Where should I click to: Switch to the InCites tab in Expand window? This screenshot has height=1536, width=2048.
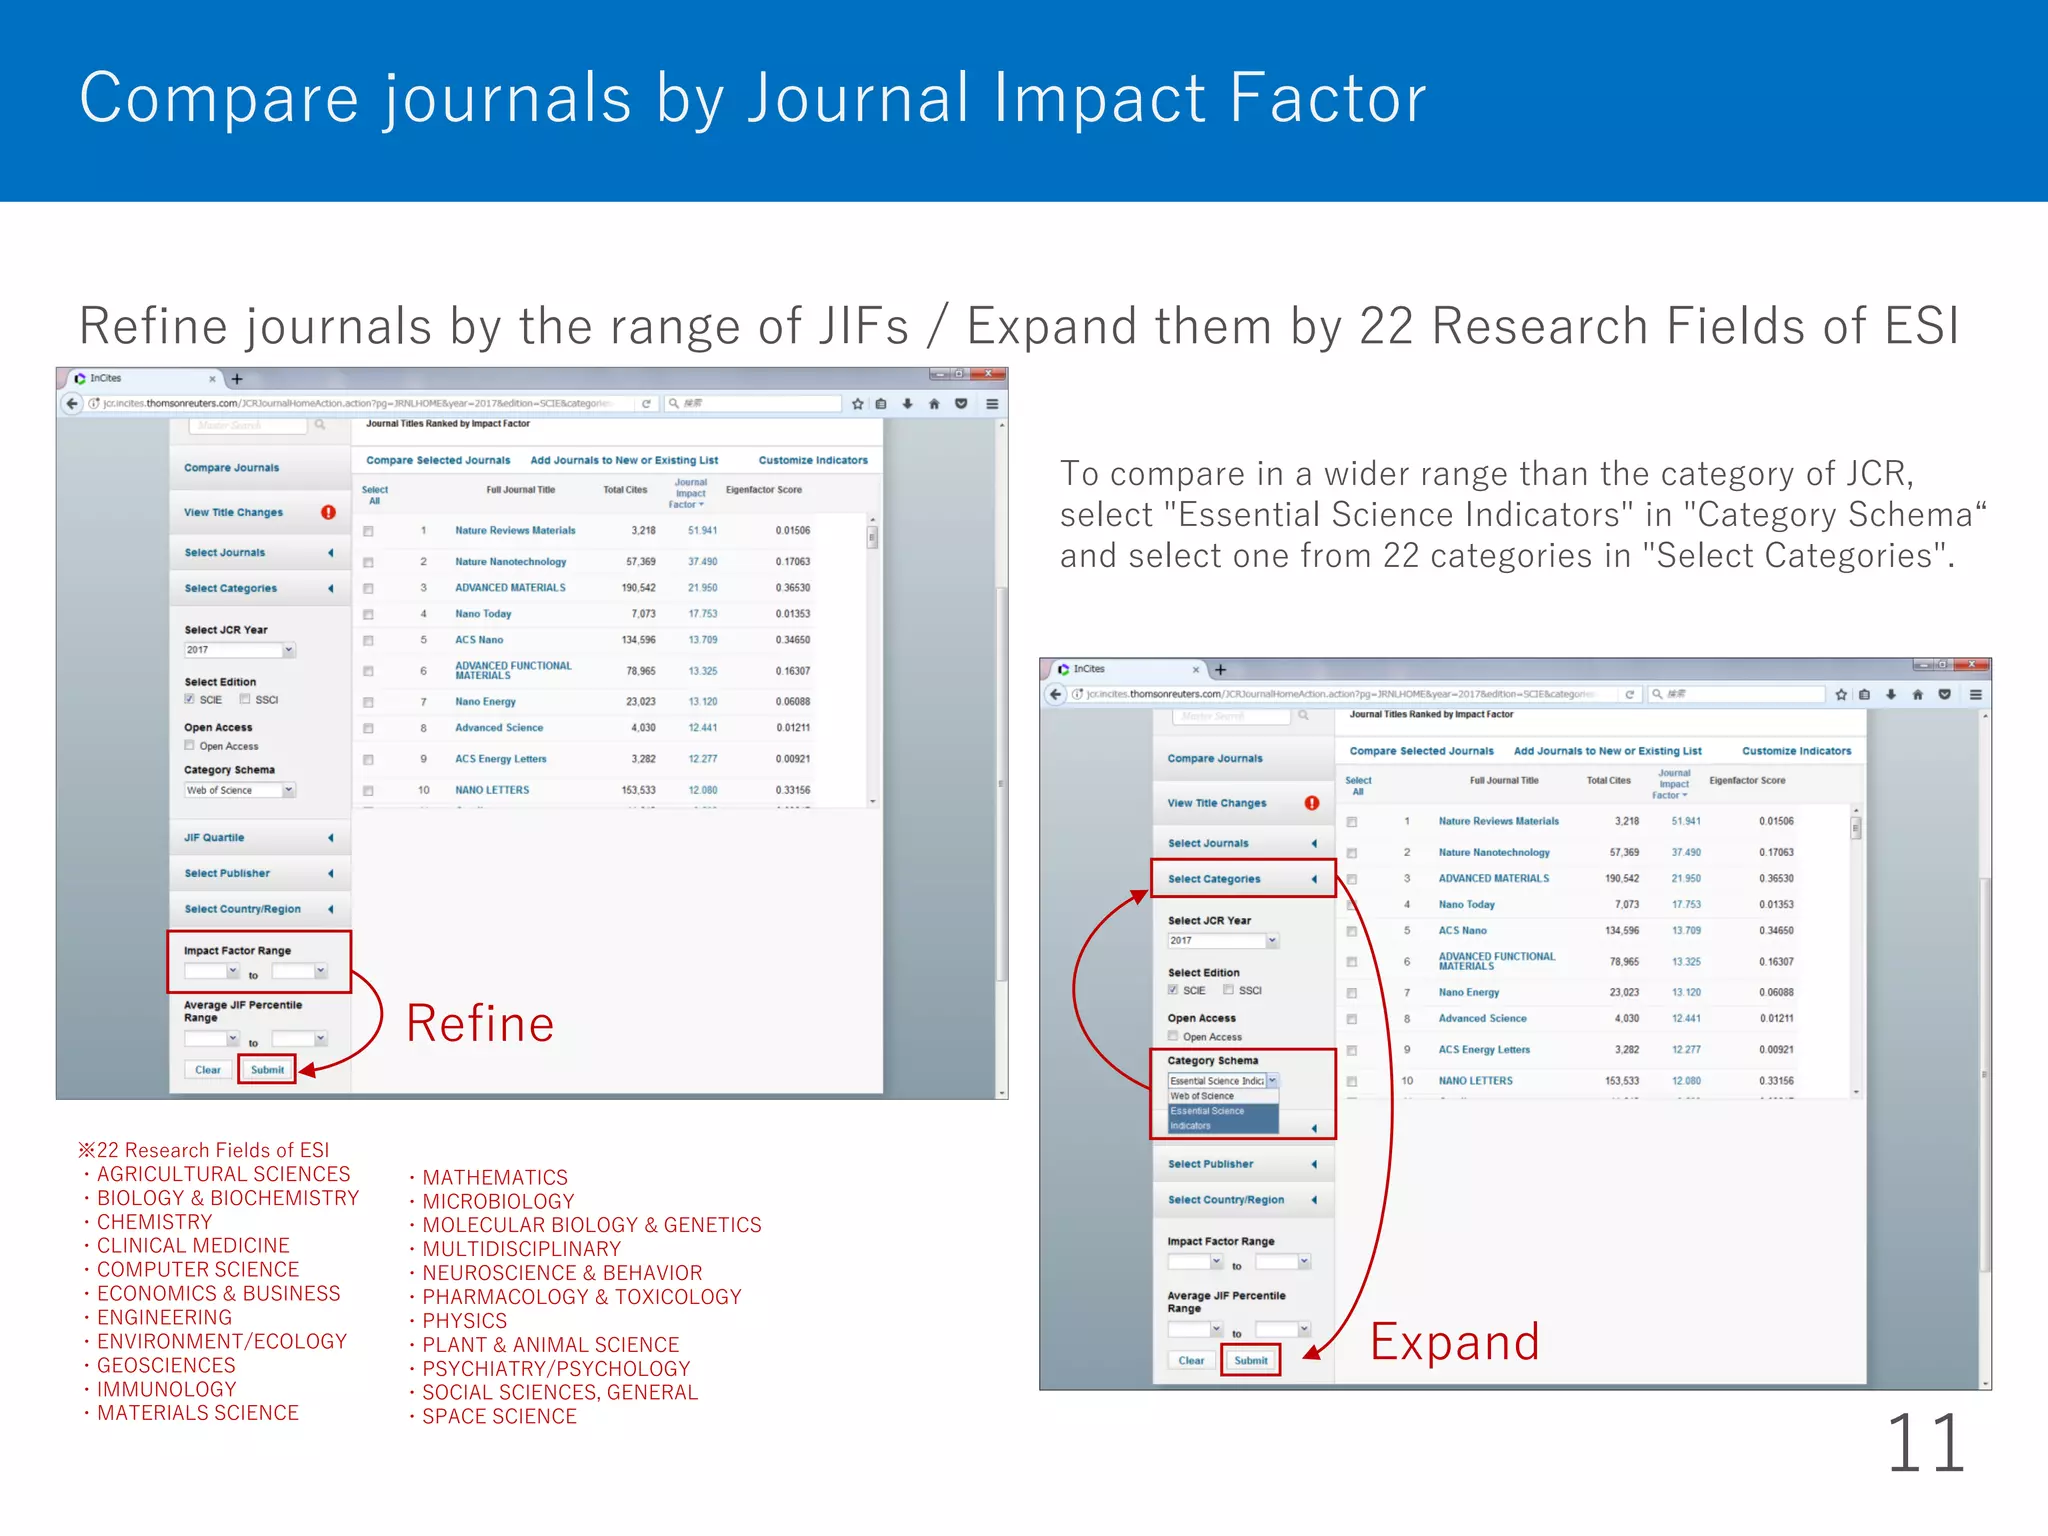pyautogui.click(x=1130, y=669)
